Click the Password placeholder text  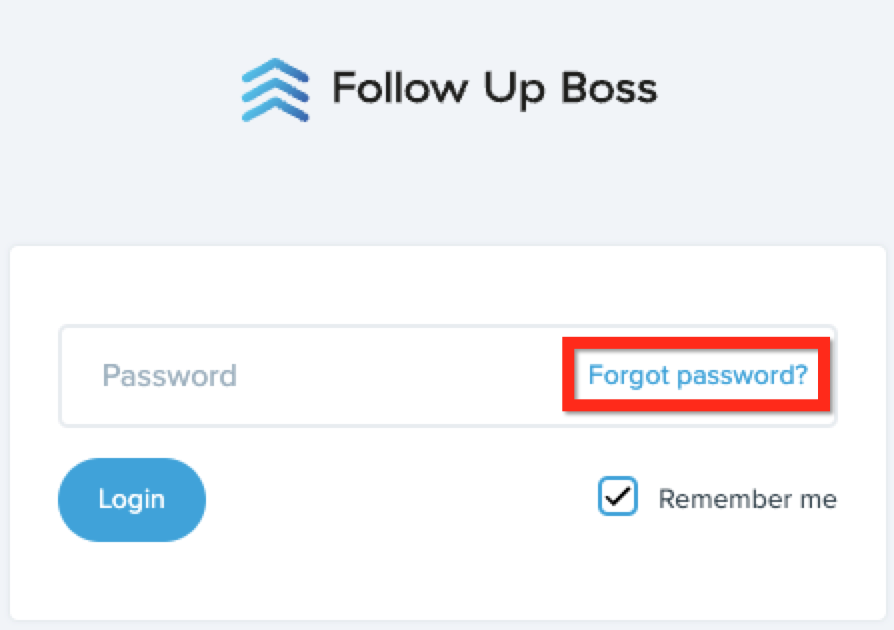(169, 376)
